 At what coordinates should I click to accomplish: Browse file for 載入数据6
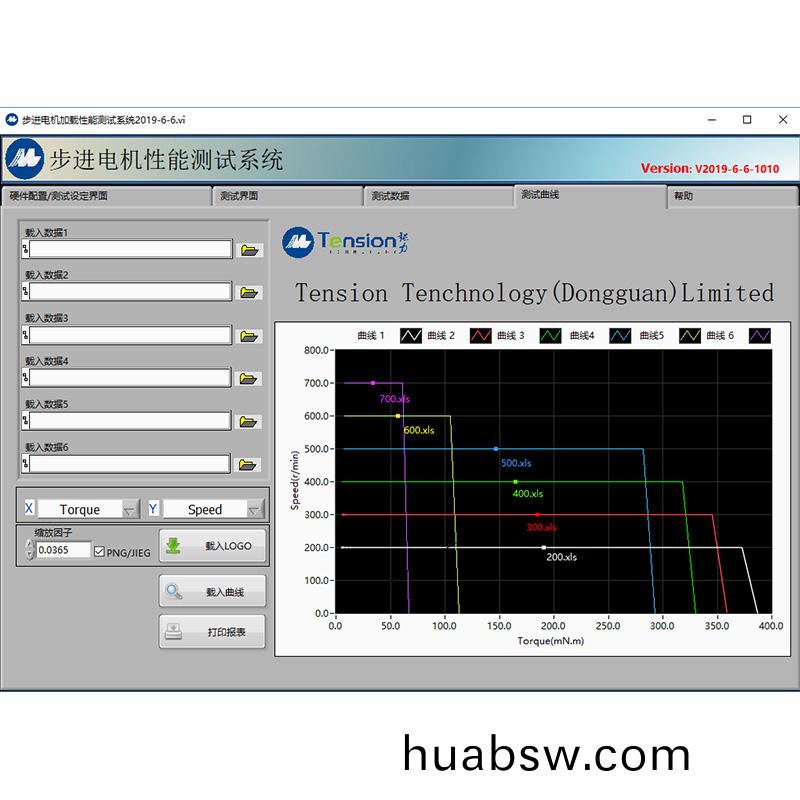250,464
